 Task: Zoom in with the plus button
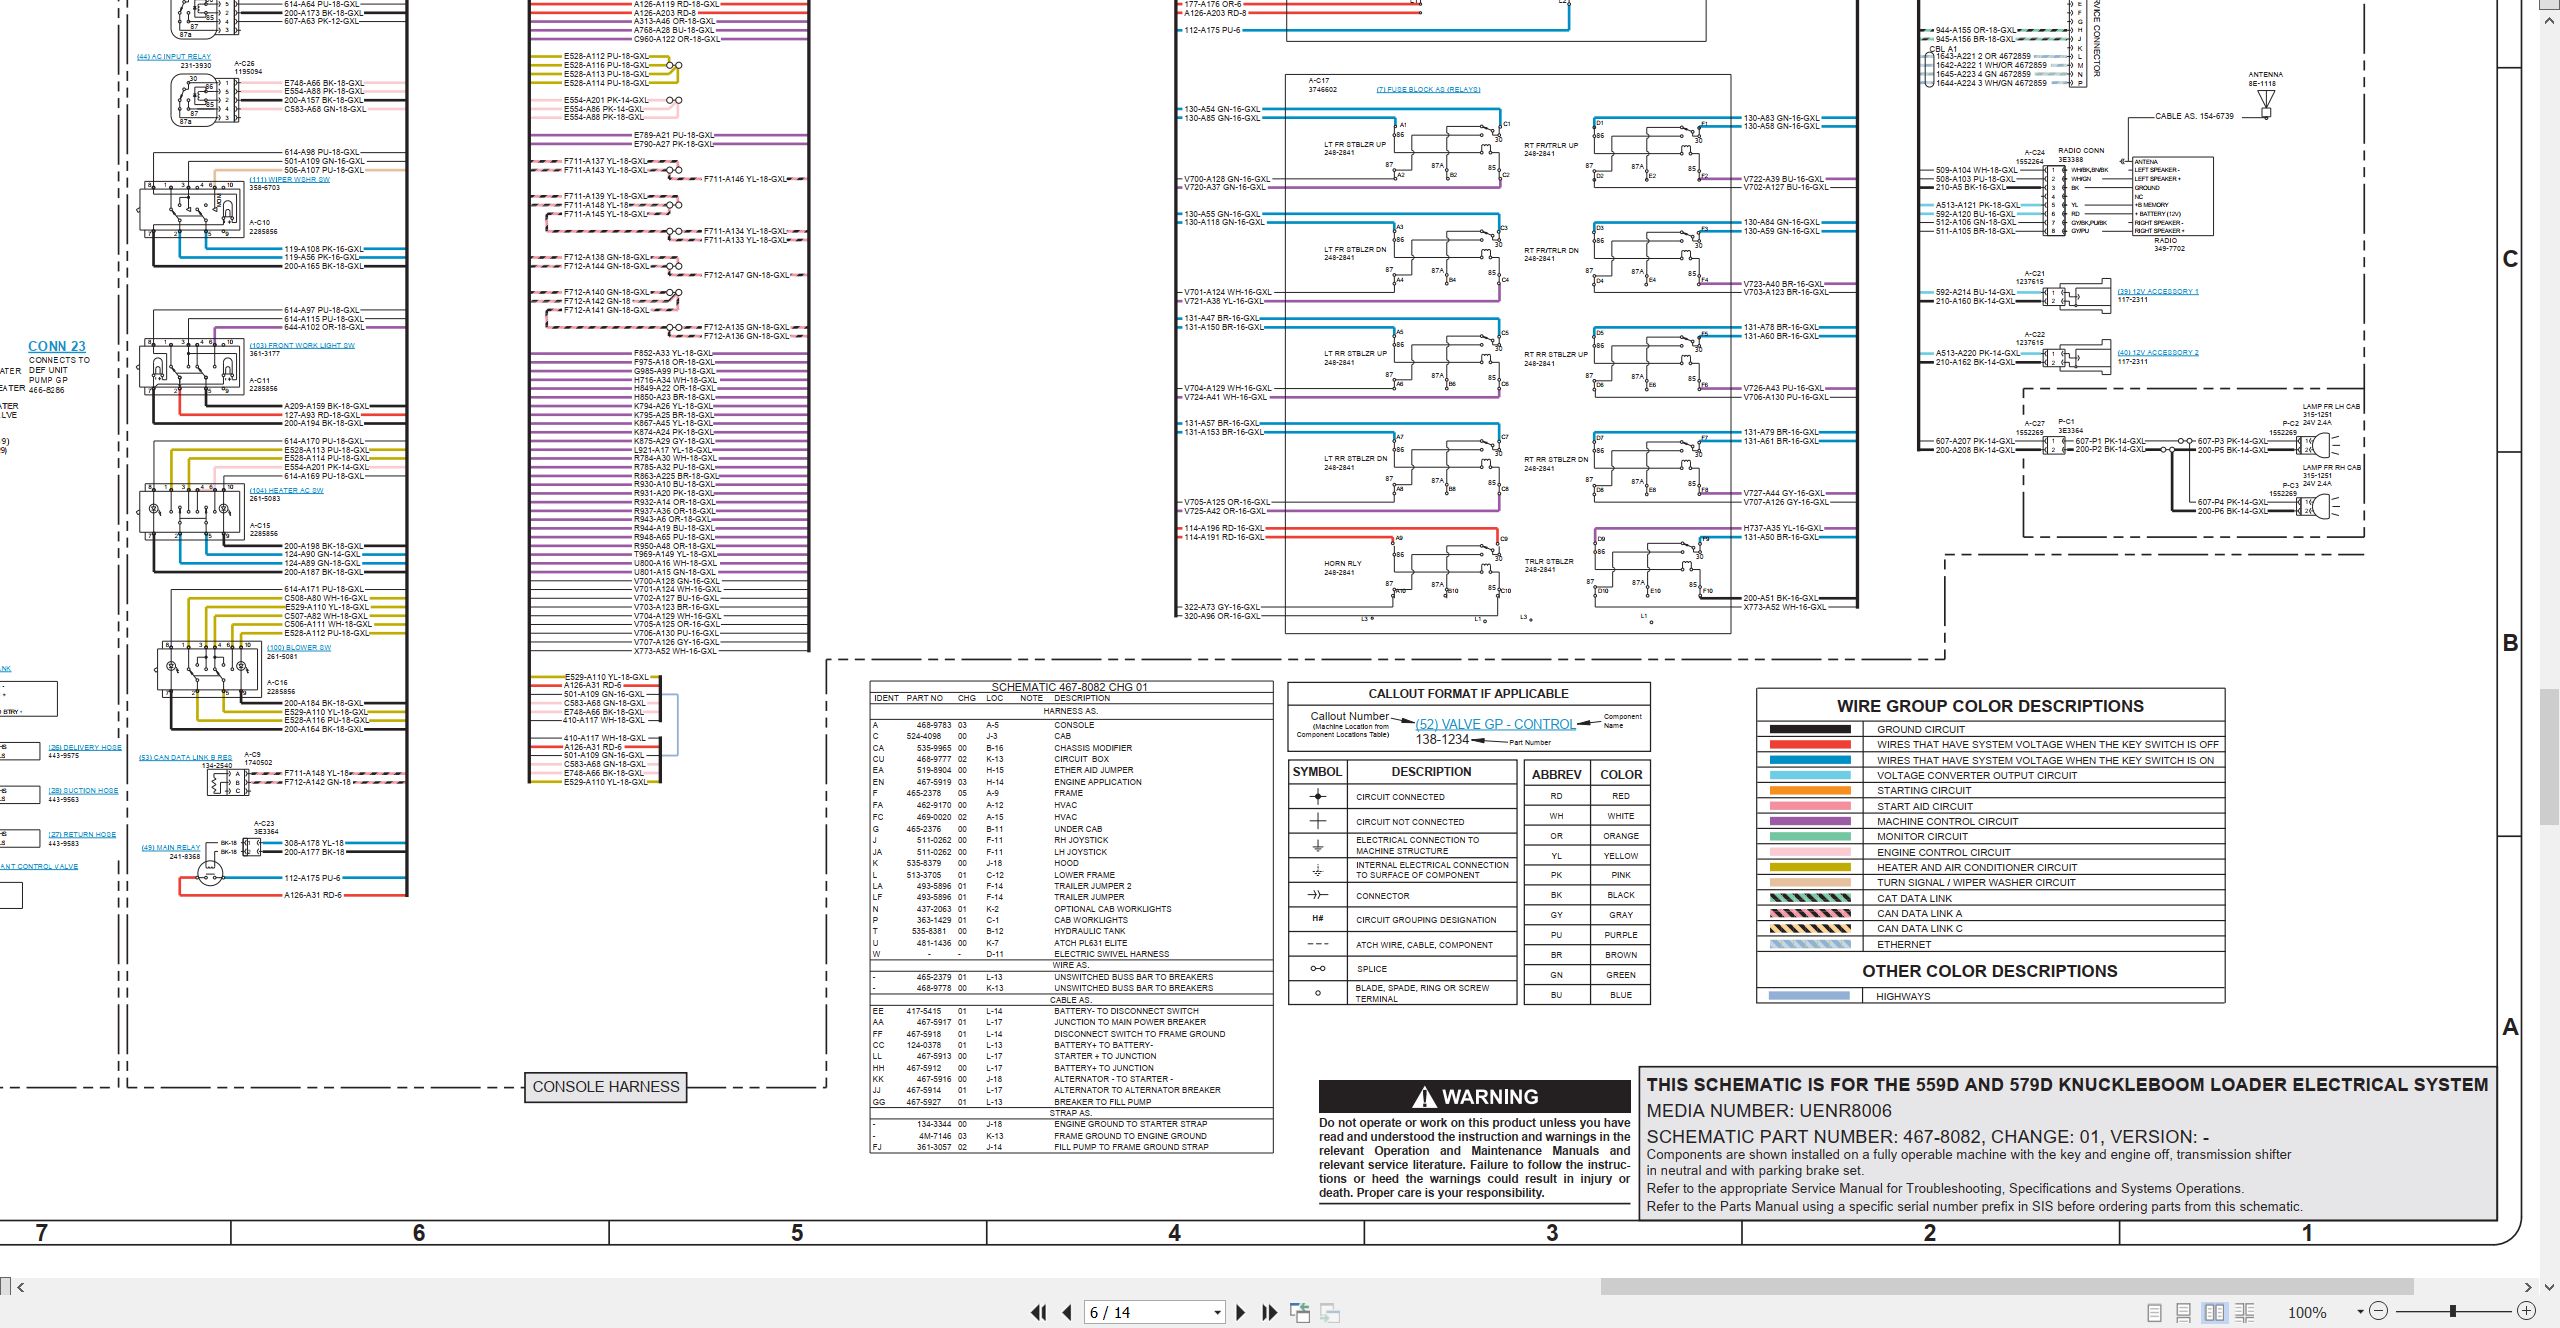tap(2526, 1311)
